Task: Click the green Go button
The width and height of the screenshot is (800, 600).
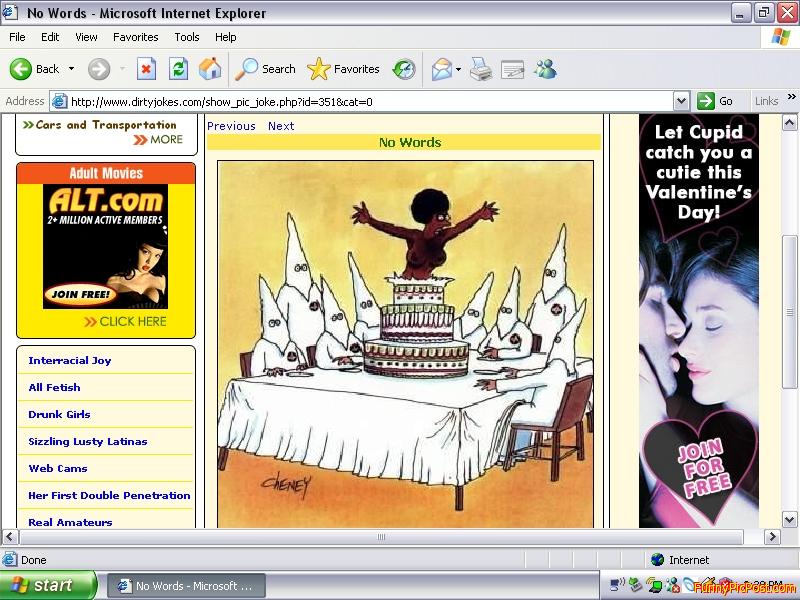Action: click(x=715, y=101)
